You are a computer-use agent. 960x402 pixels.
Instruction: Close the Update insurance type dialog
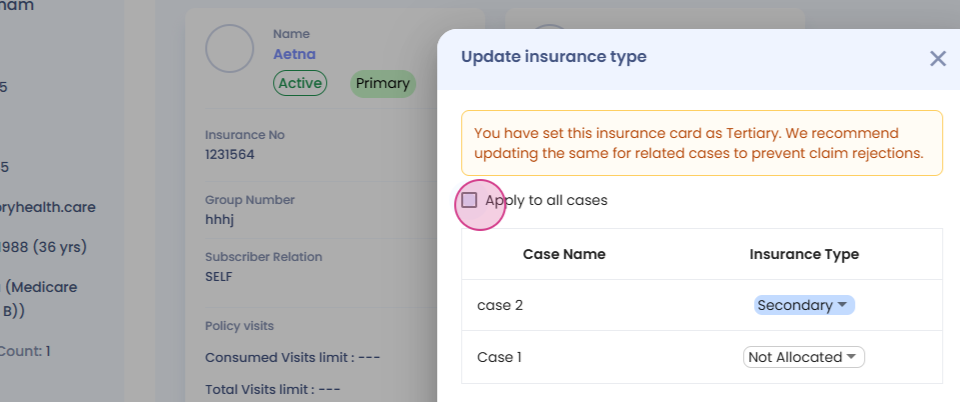pyautogui.click(x=937, y=58)
